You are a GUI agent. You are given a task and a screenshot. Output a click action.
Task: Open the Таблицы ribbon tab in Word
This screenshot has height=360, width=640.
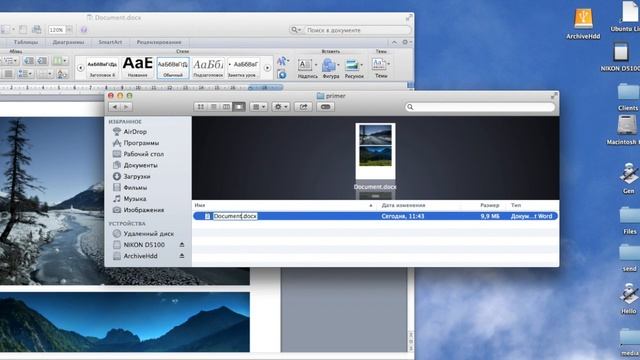[26, 42]
